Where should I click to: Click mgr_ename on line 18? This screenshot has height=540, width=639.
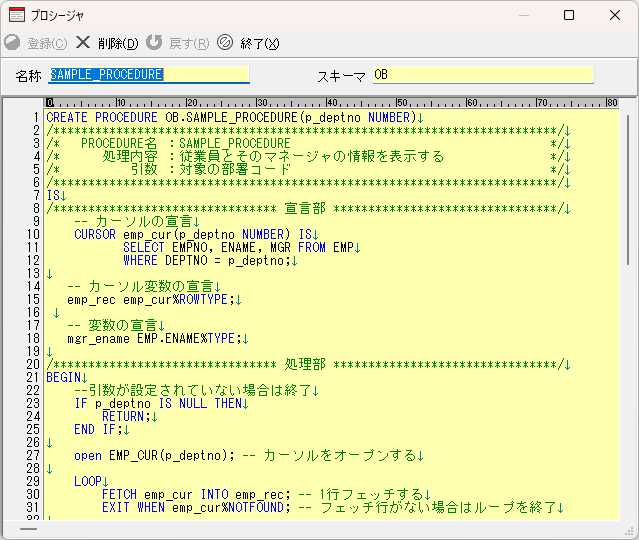pos(98,339)
